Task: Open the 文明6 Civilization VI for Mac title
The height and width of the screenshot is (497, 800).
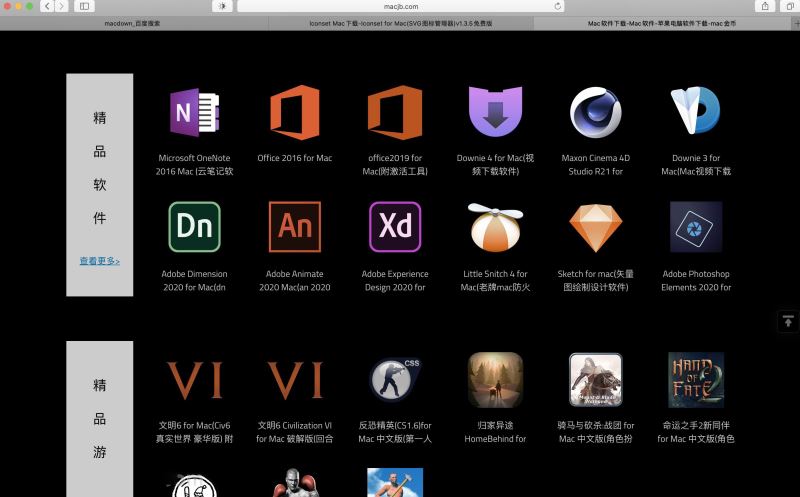Action: 295,432
